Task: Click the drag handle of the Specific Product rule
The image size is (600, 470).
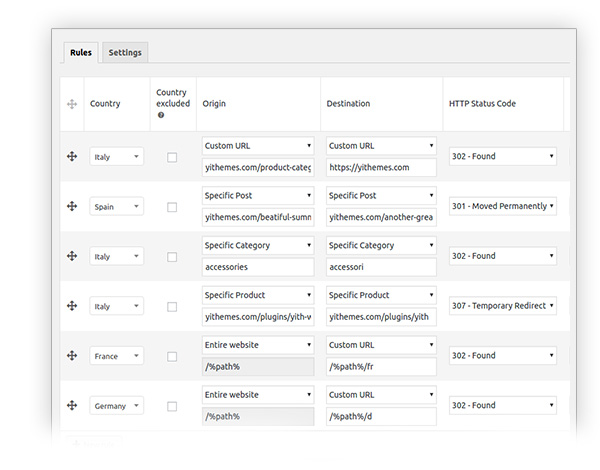Action: click(72, 306)
